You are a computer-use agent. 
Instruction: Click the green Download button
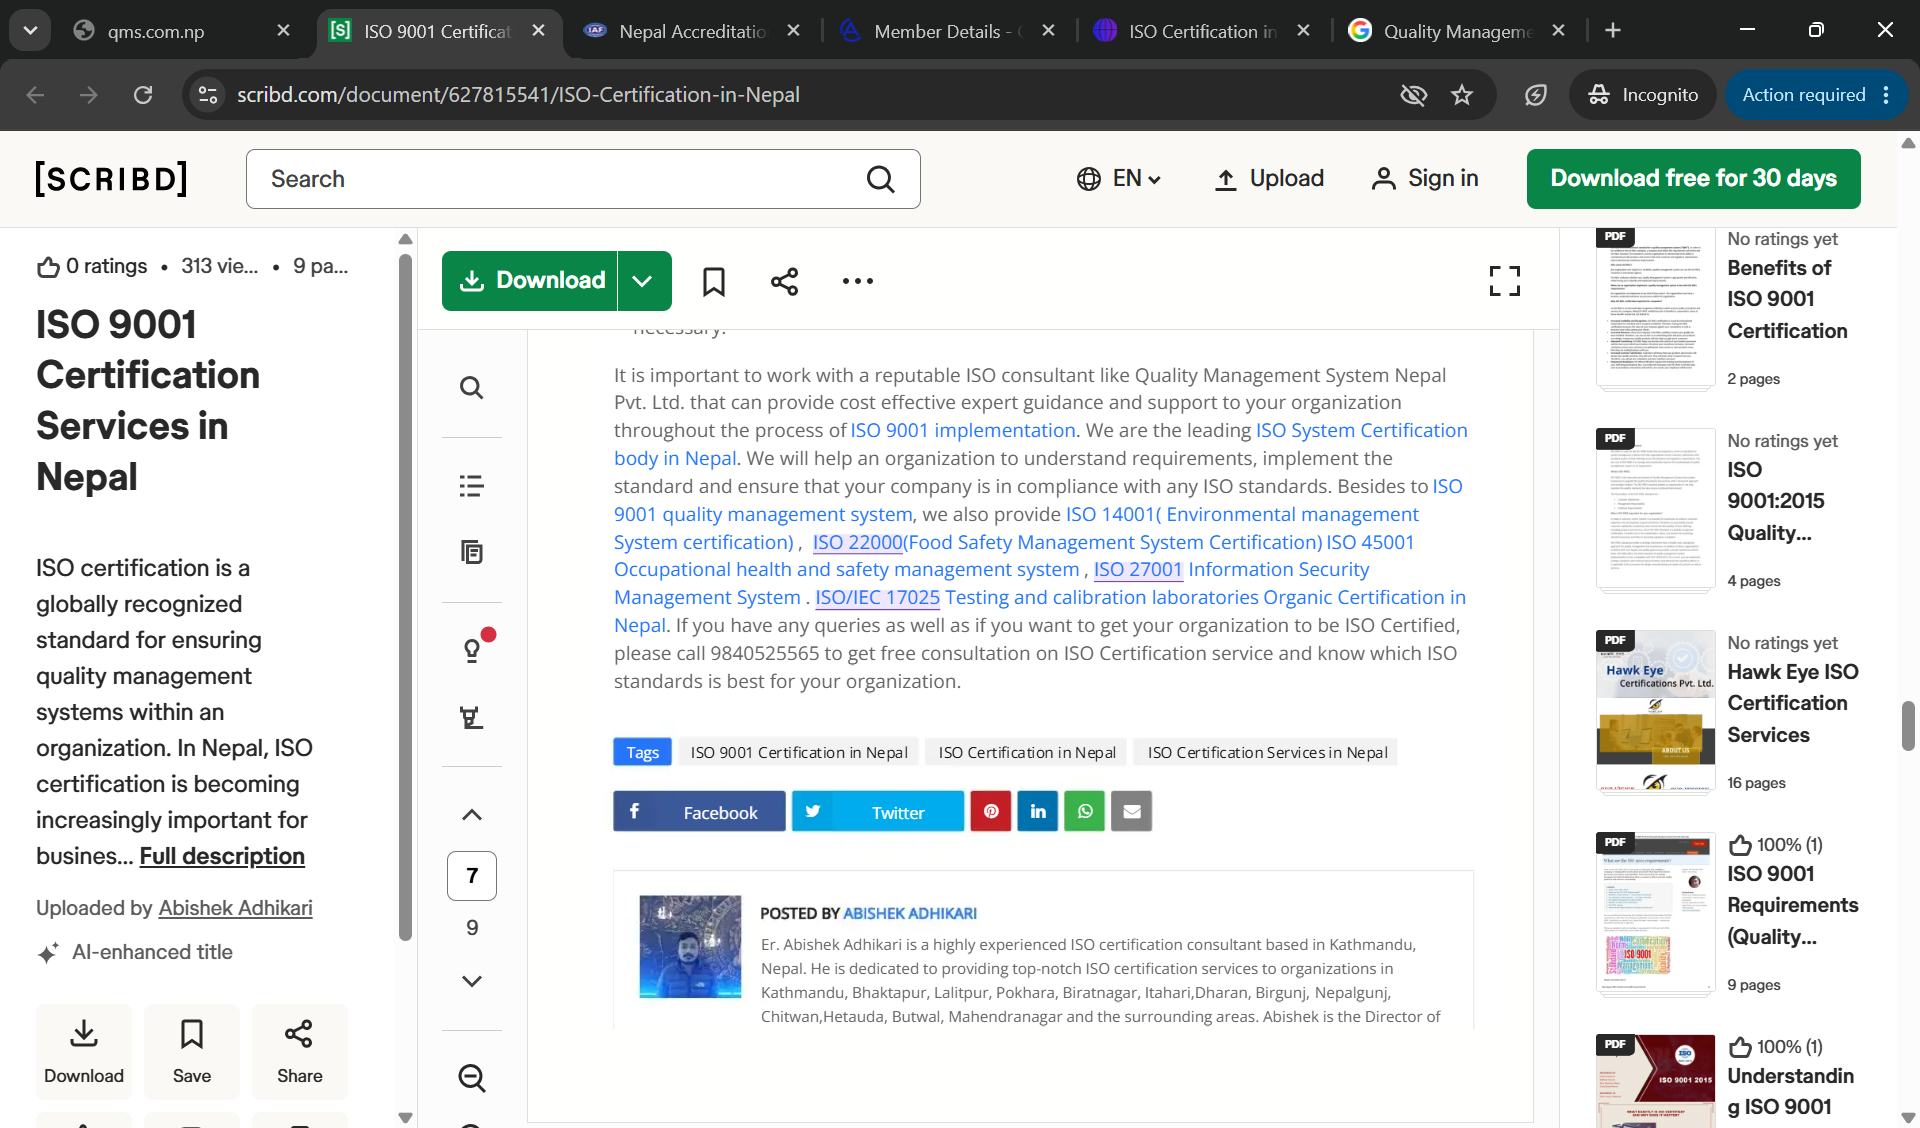pos(530,281)
